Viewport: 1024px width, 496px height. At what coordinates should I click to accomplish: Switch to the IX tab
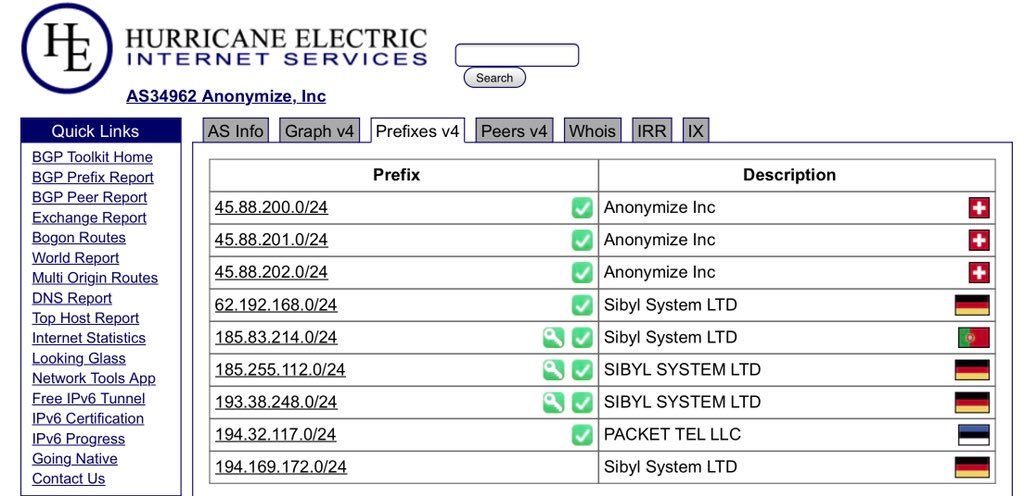click(x=696, y=131)
